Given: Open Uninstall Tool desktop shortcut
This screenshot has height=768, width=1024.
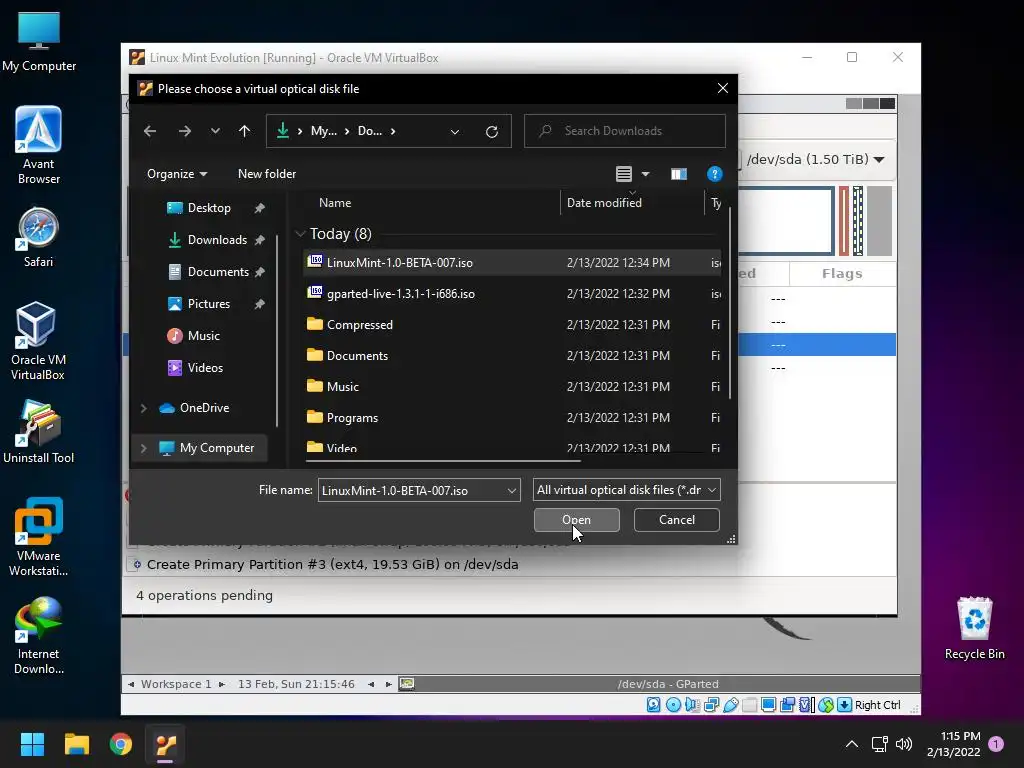Looking at the screenshot, I should (39, 432).
